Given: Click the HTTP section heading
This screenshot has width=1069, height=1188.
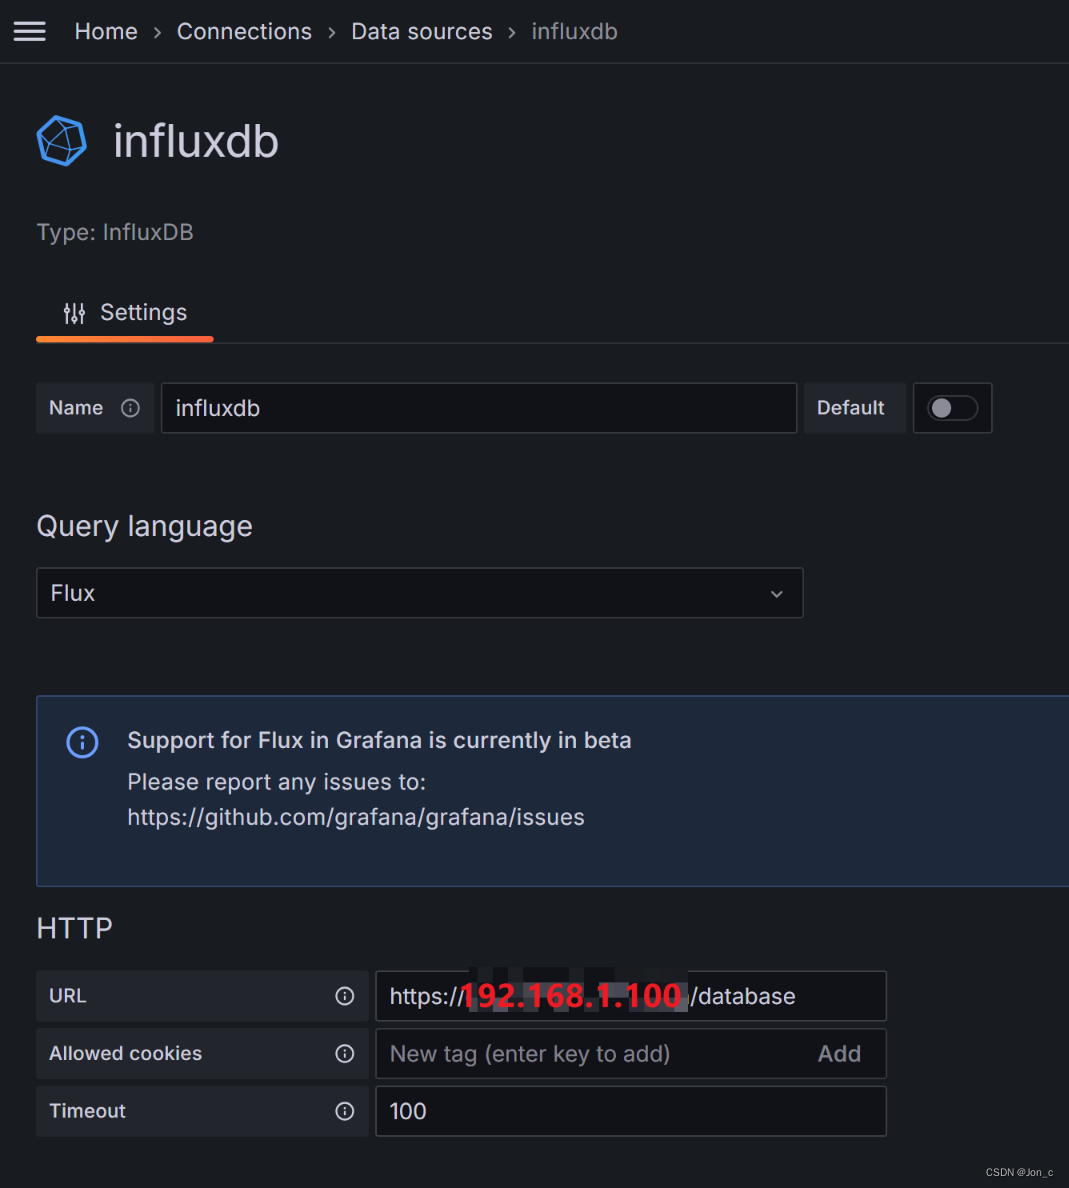Looking at the screenshot, I should [x=74, y=928].
